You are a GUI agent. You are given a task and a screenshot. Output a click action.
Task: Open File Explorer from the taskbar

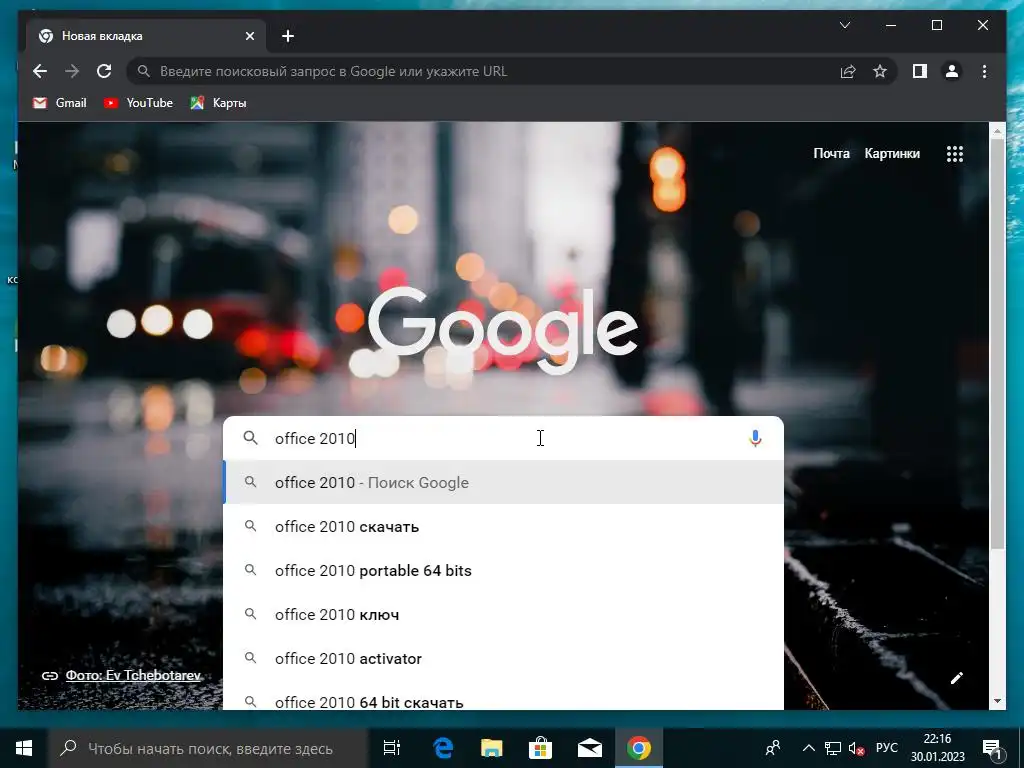492,748
